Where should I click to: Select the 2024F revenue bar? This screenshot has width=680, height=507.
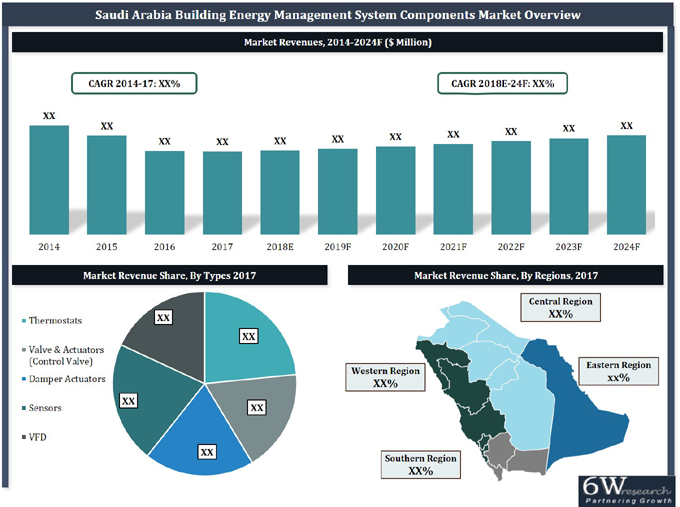pyautogui.click(x=626, y=185)
